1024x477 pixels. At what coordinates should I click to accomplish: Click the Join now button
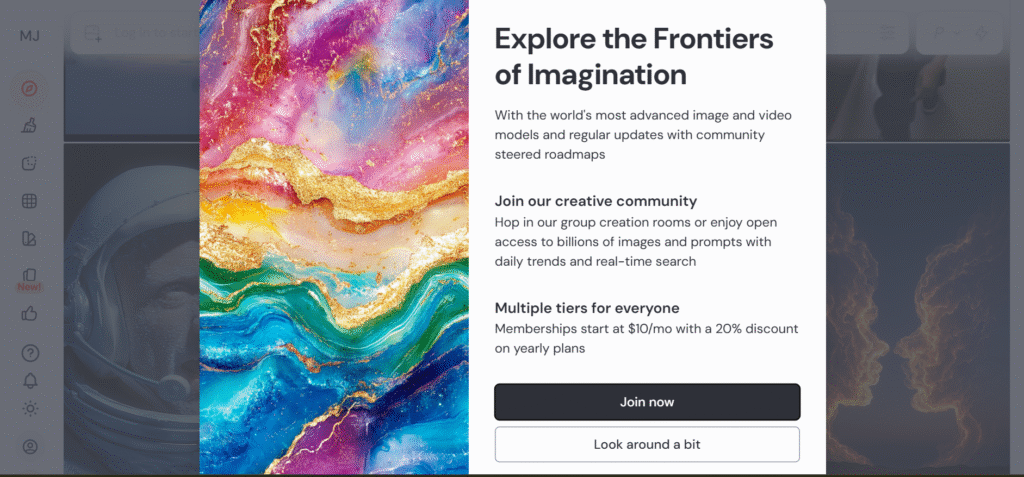pyautogui.click(x=647, y=402)
